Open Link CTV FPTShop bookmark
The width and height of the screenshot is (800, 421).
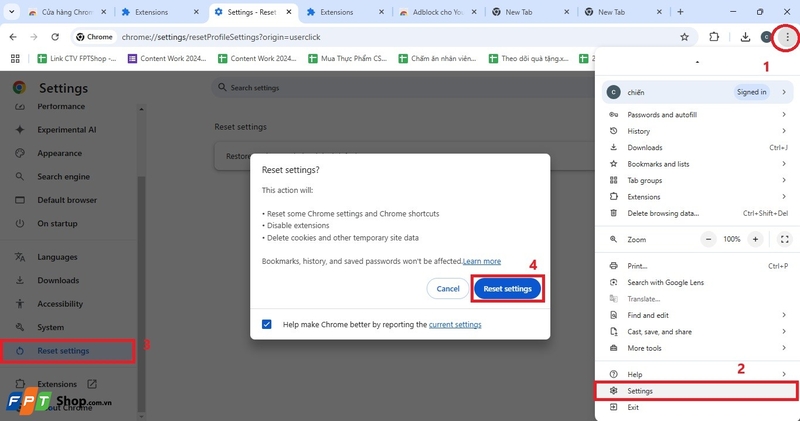pyautogui.click(x=77, y=59)
